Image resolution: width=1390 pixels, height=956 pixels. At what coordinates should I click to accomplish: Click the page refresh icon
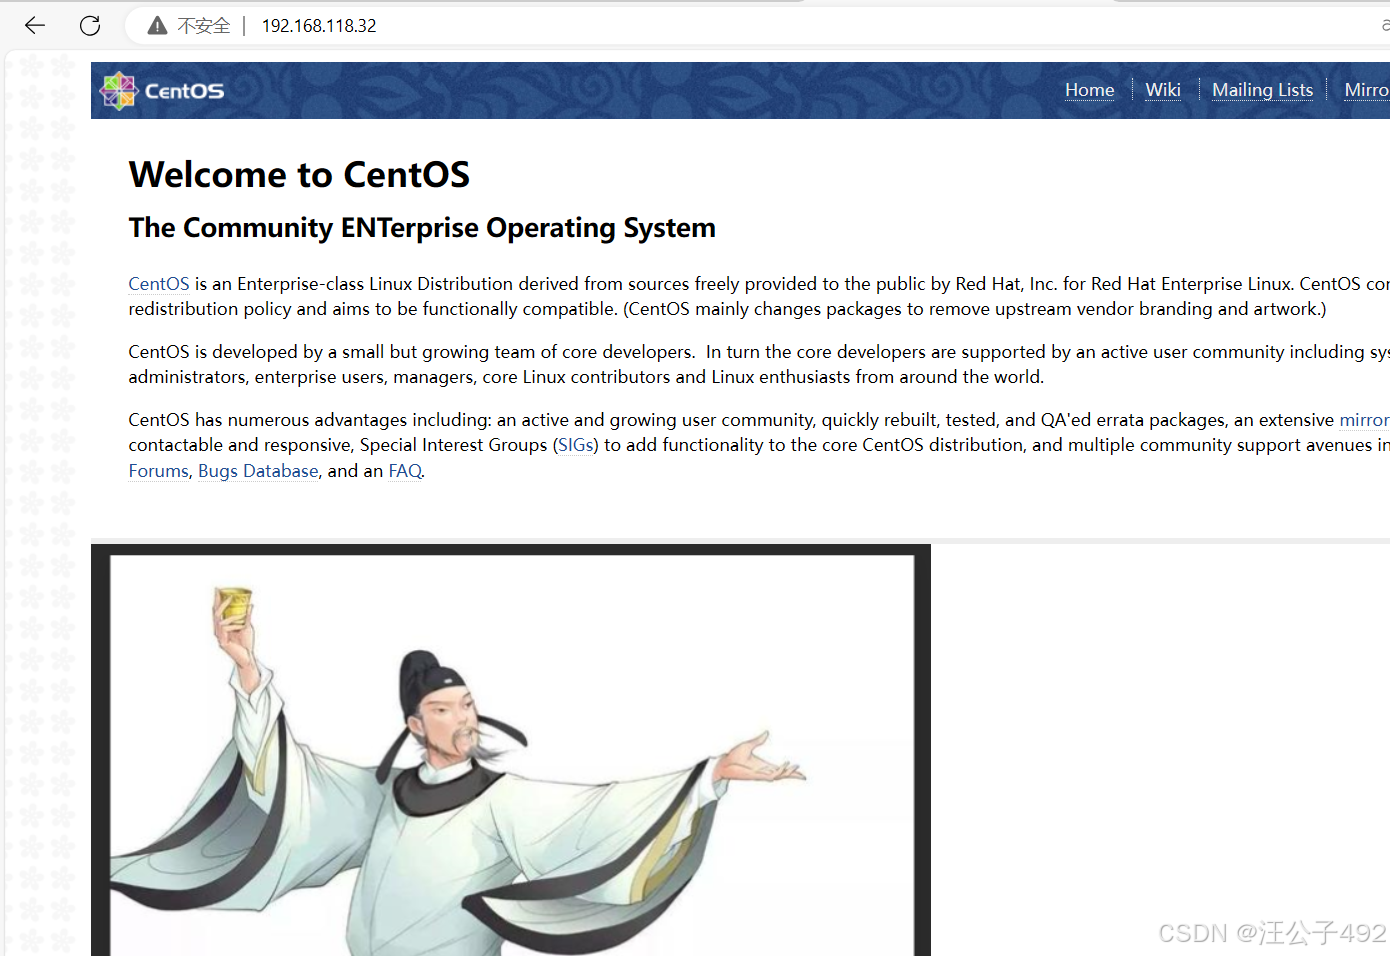89,25
